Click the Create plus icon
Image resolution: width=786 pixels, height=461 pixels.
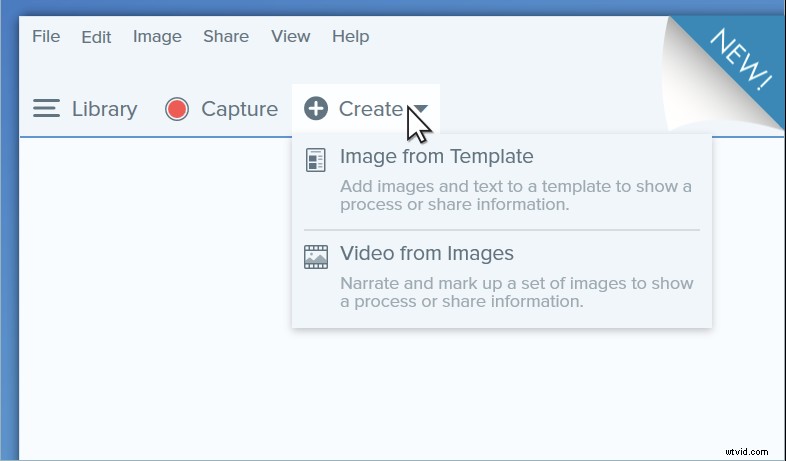[x=316, y=109]
